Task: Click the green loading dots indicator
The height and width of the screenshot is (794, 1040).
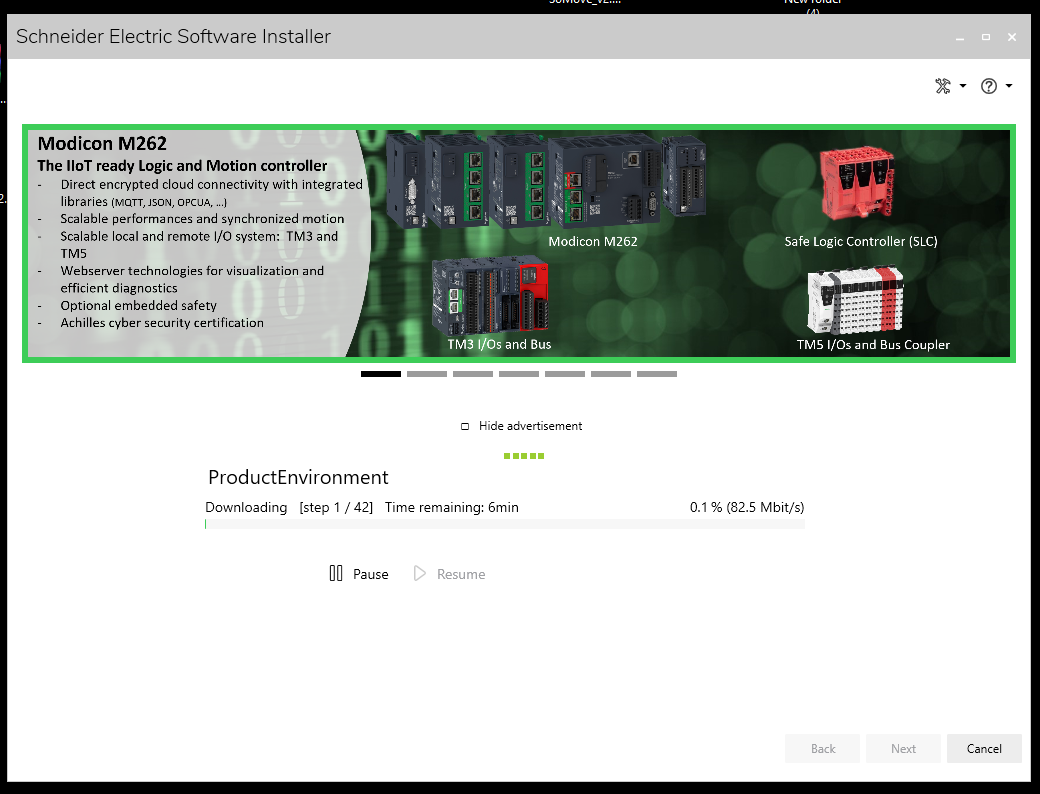Action: pos(524,456)
